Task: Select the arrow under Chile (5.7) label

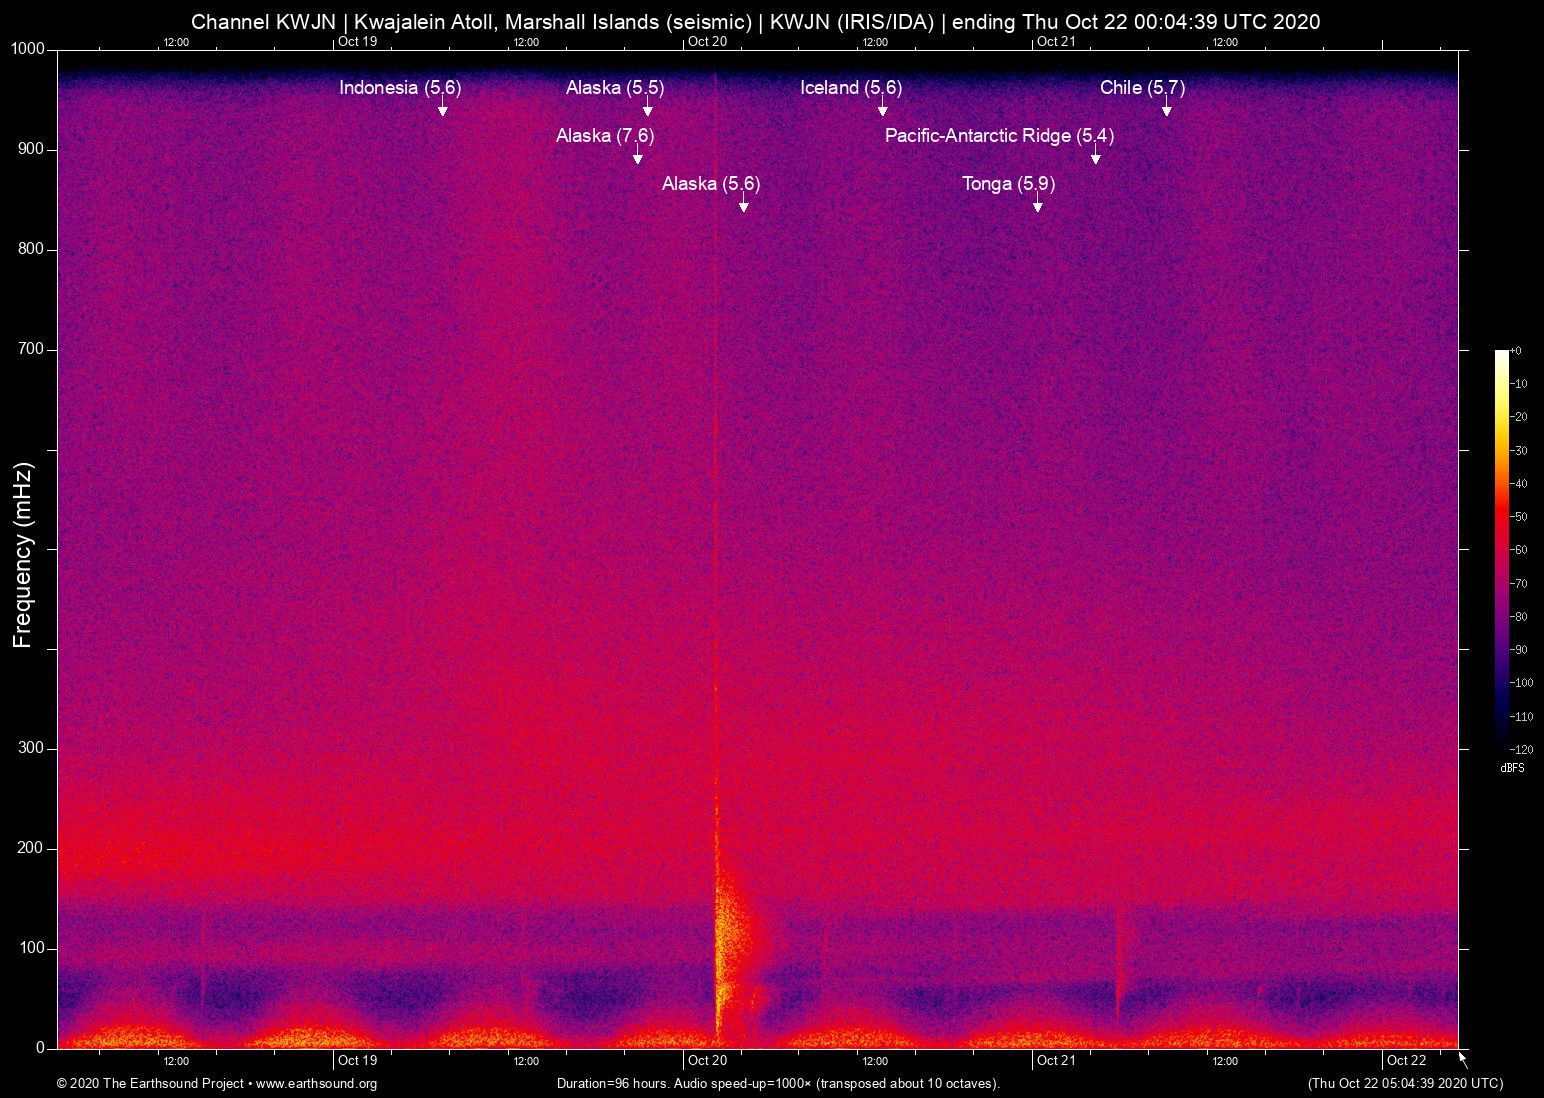Action: (1166, 109)
